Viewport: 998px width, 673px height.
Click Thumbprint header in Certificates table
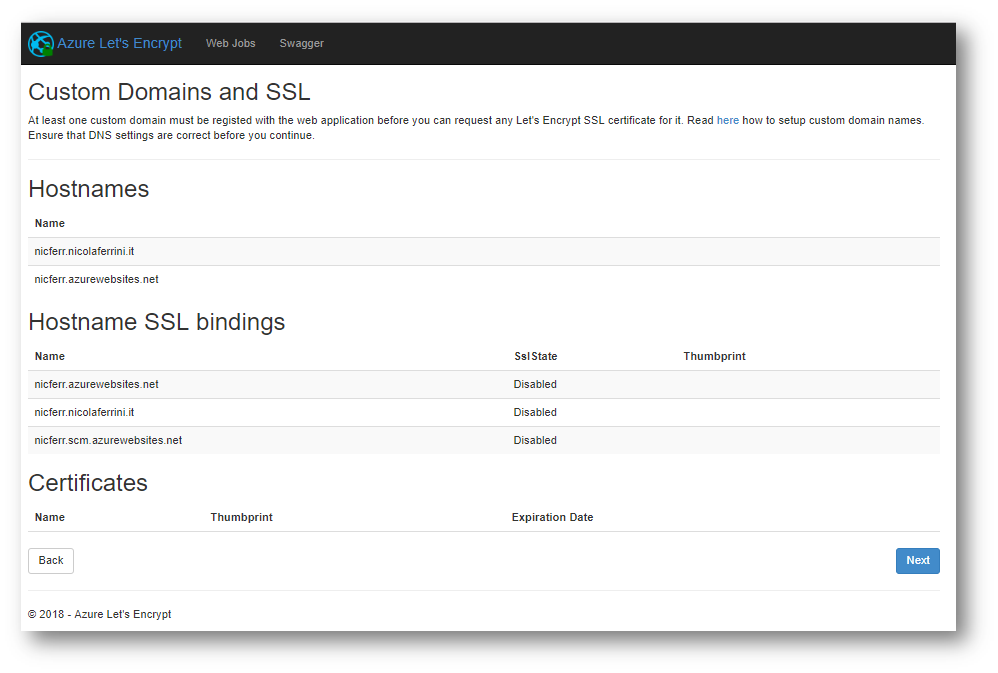click(241, 518)
